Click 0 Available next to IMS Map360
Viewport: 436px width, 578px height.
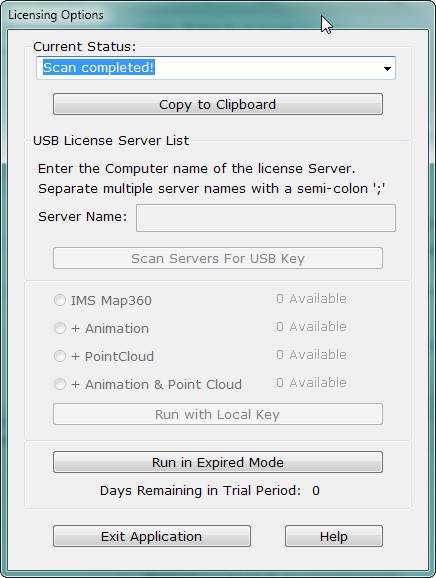pyautogui.click(x=311, y=299)
